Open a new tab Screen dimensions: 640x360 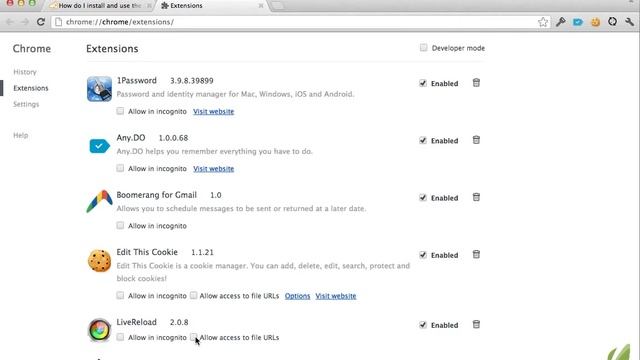click(278, 6)
